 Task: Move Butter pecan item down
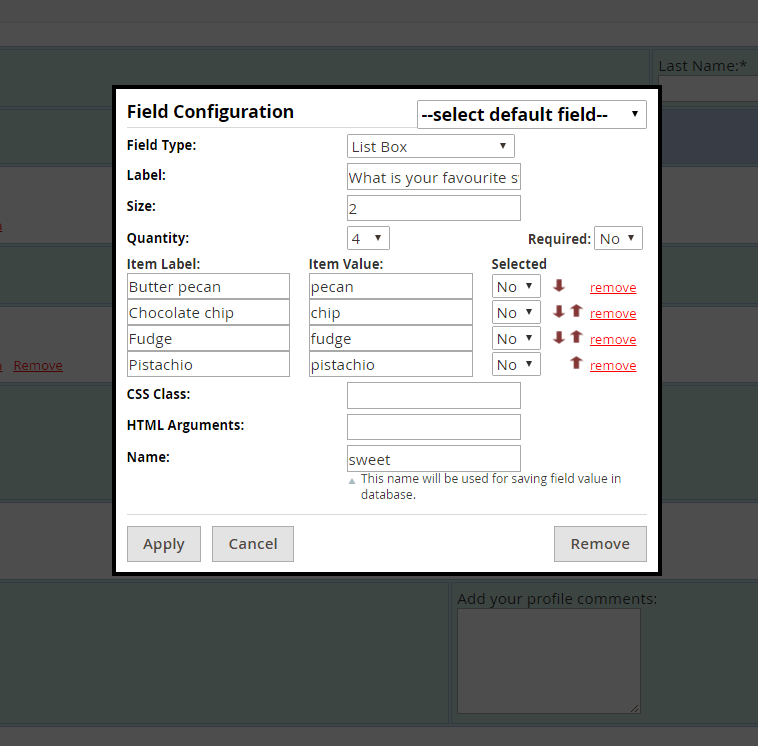tap(559, 286)
